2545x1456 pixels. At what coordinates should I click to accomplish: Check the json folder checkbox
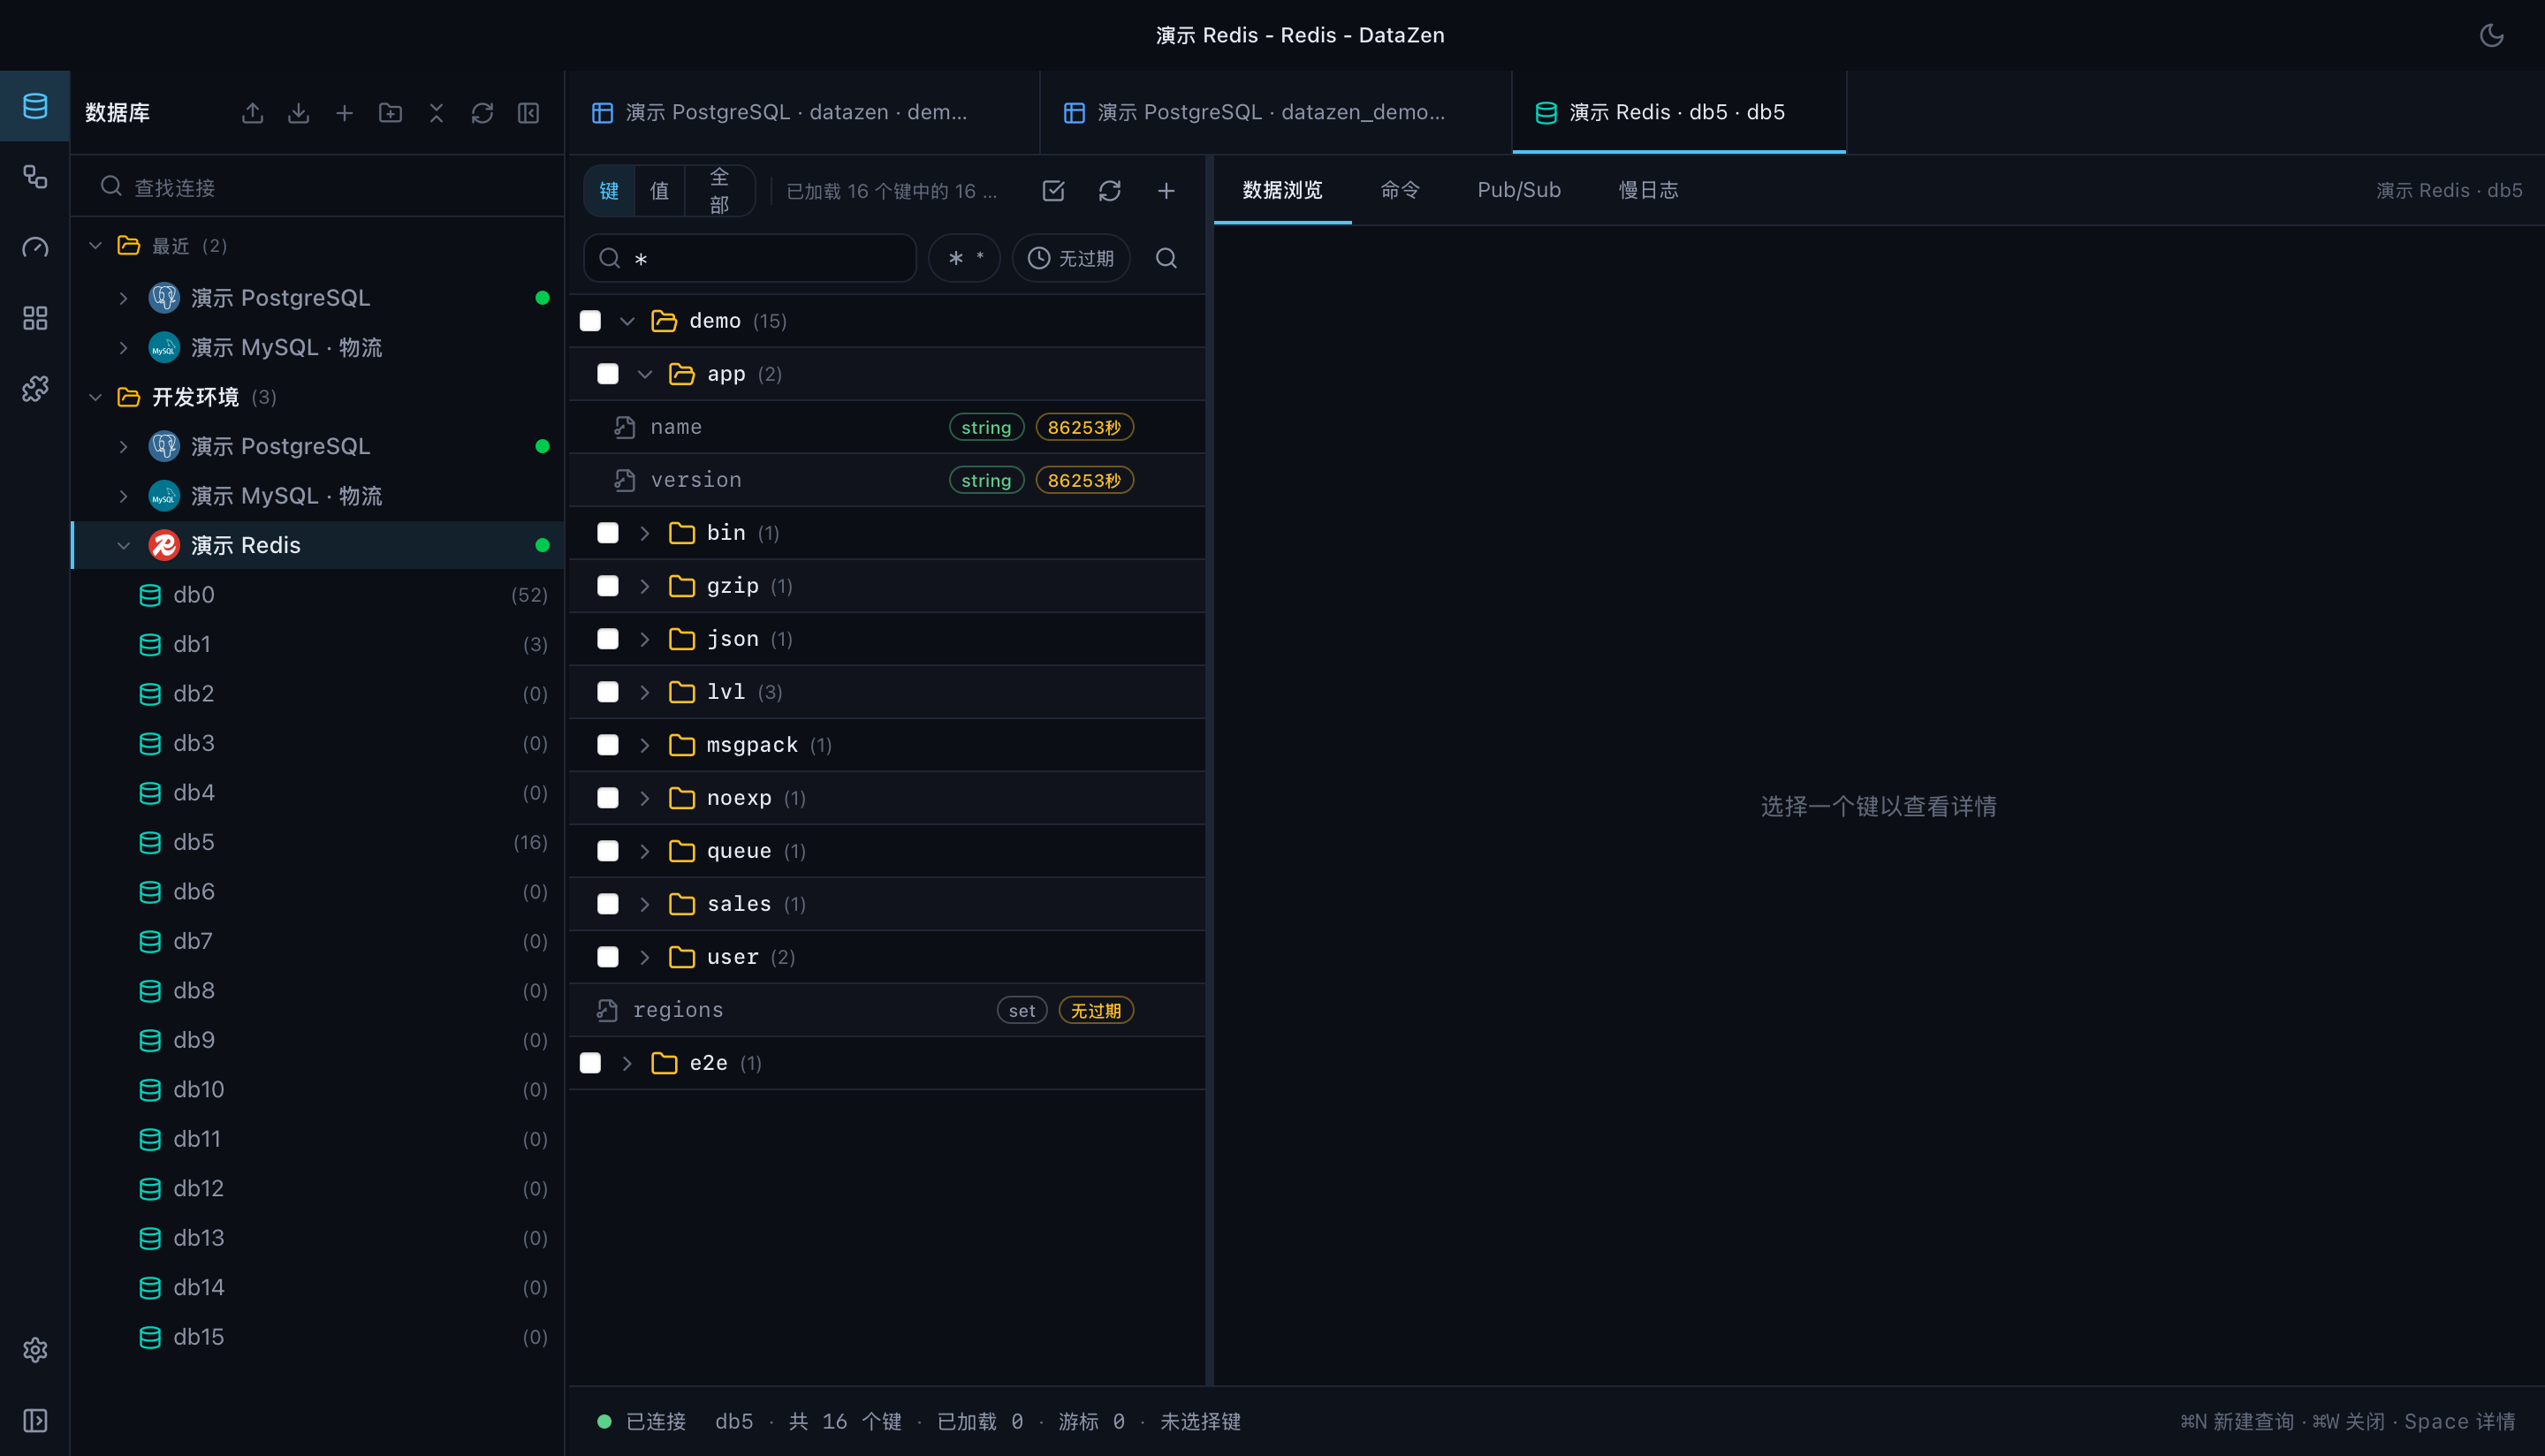point(608,639)
